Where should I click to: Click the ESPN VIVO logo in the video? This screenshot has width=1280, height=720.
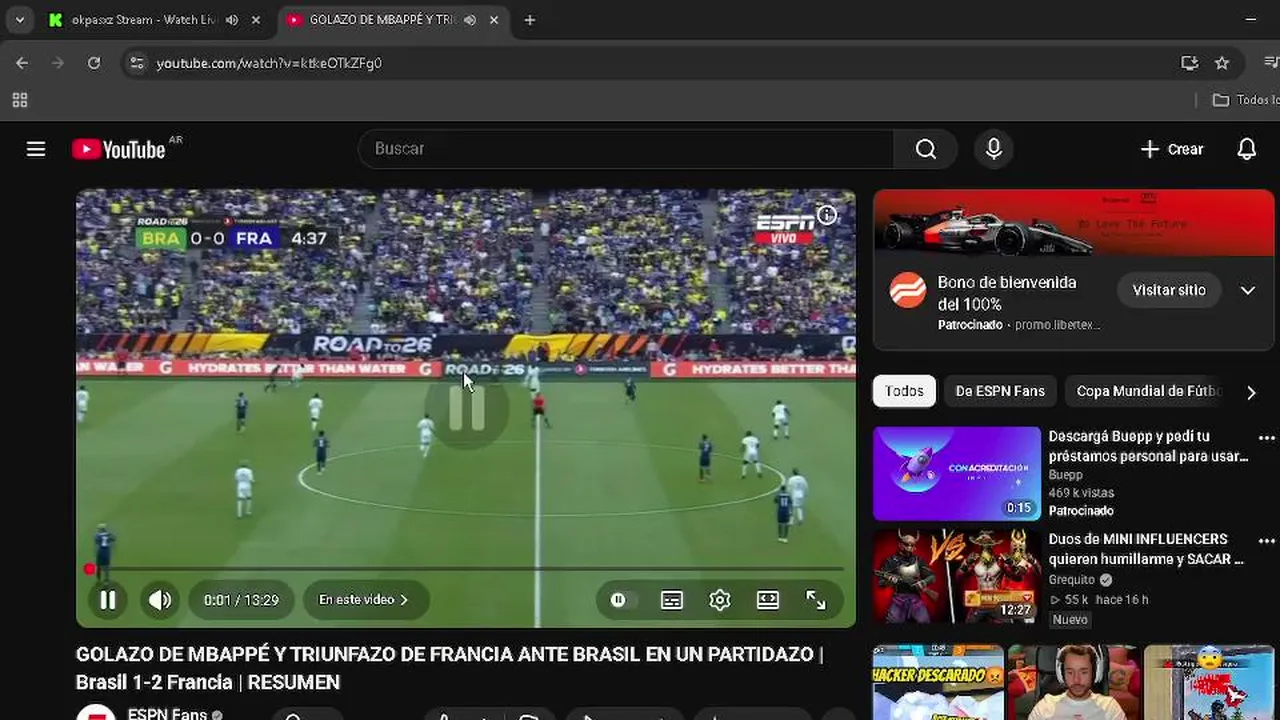[785, 229]
